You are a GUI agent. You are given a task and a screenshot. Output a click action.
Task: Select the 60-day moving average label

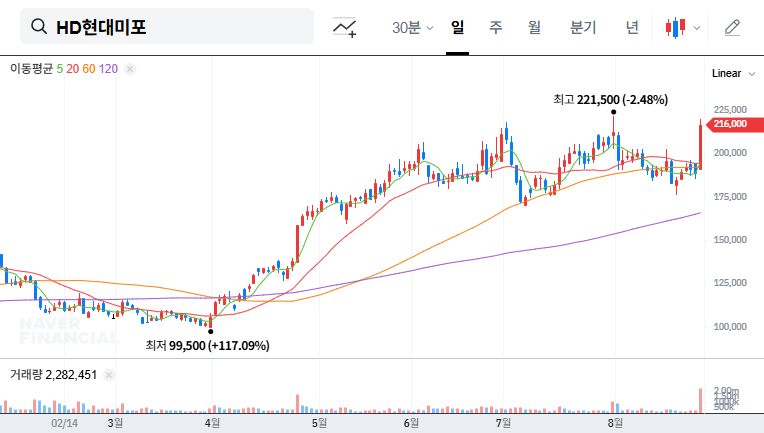pos(89,69)
